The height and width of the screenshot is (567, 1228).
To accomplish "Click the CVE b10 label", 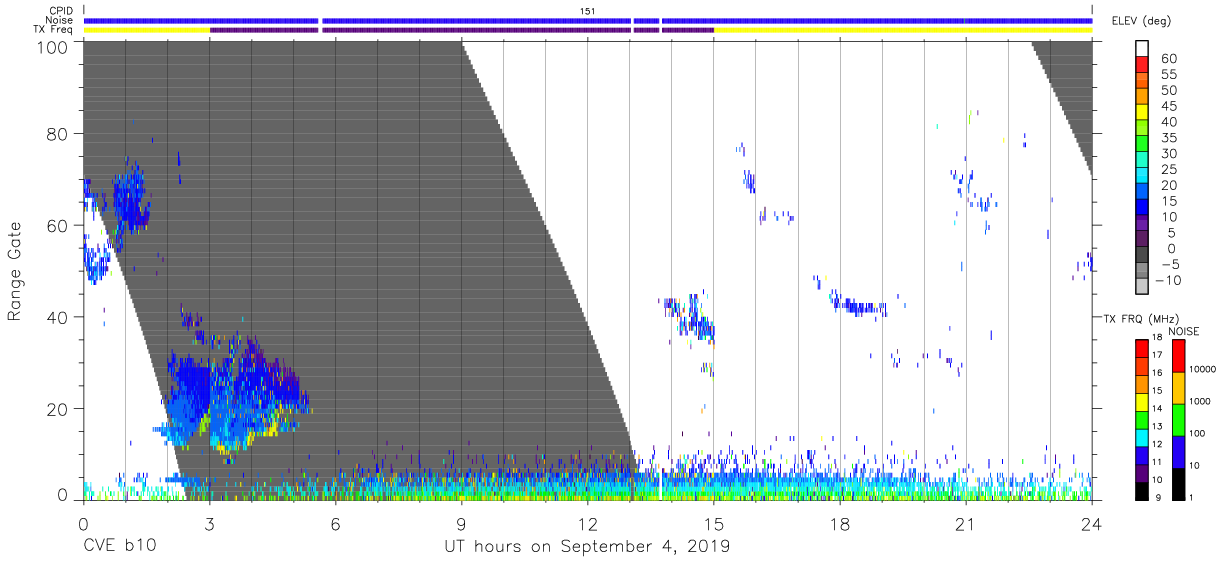I will (x=120, y=546).
